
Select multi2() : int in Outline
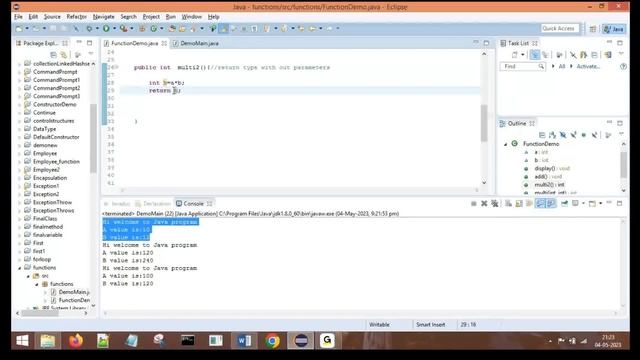[549, 185]
